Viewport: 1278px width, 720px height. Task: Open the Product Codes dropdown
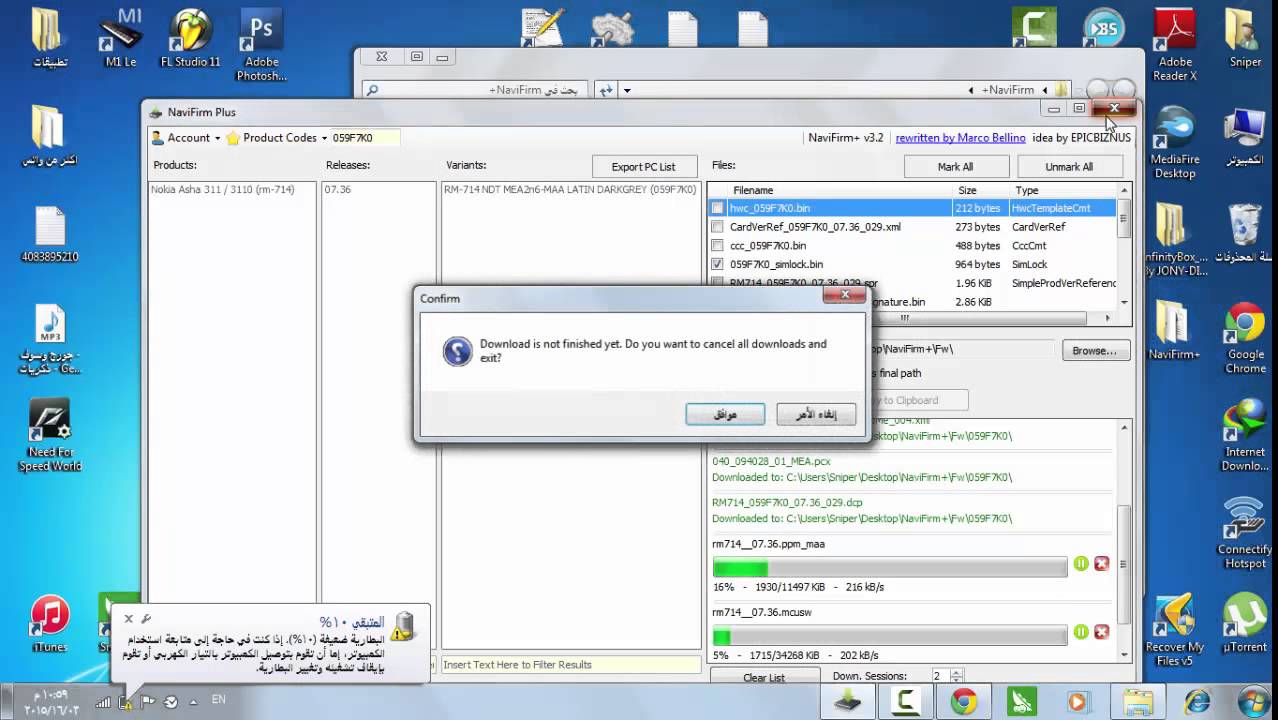coord(277,138)
